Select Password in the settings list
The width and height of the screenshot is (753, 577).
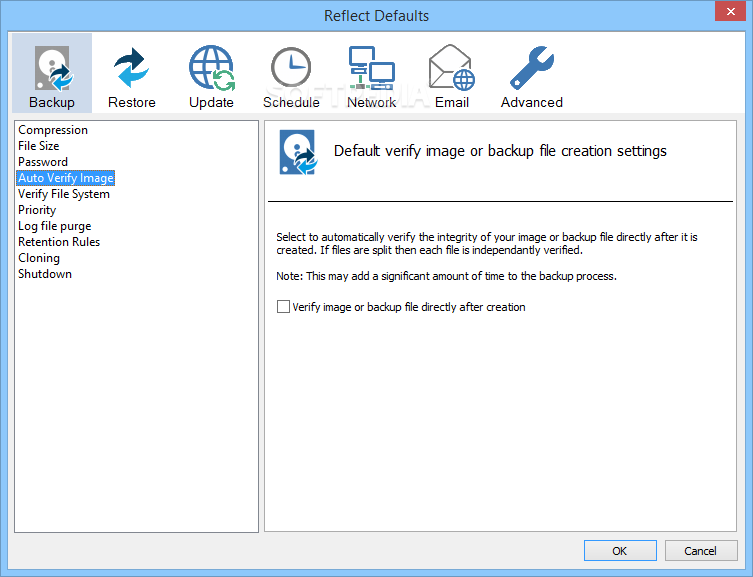tap(43, 162)
